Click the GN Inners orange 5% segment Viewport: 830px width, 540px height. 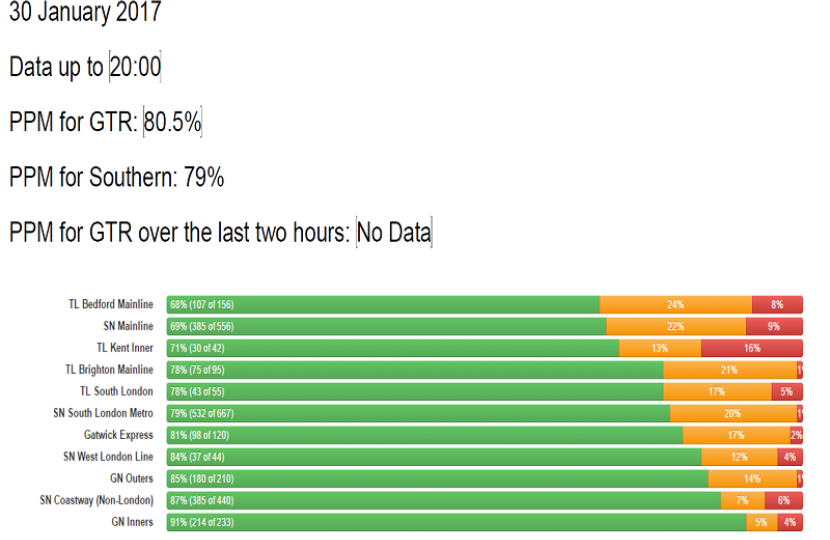[761, 522]
